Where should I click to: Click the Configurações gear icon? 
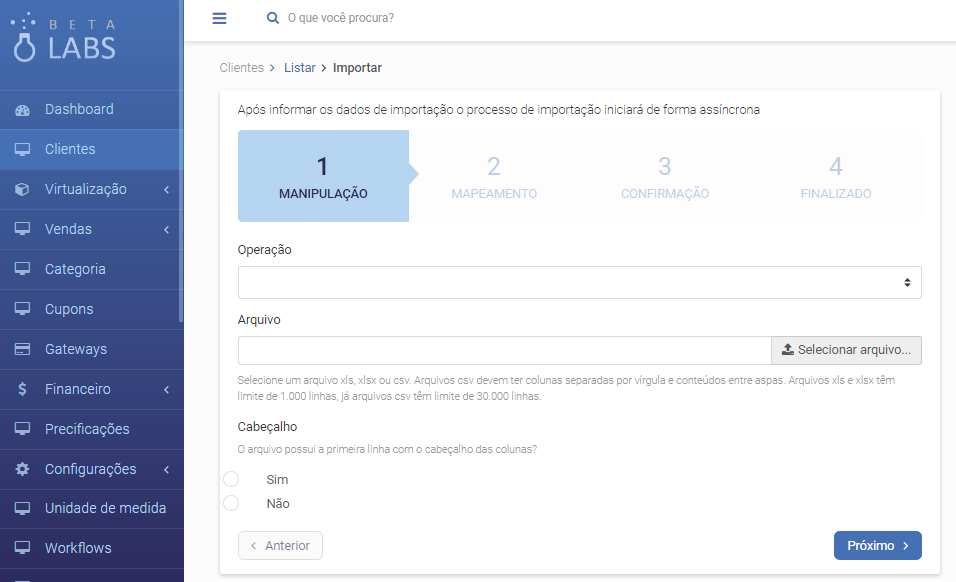click(23, 469)
